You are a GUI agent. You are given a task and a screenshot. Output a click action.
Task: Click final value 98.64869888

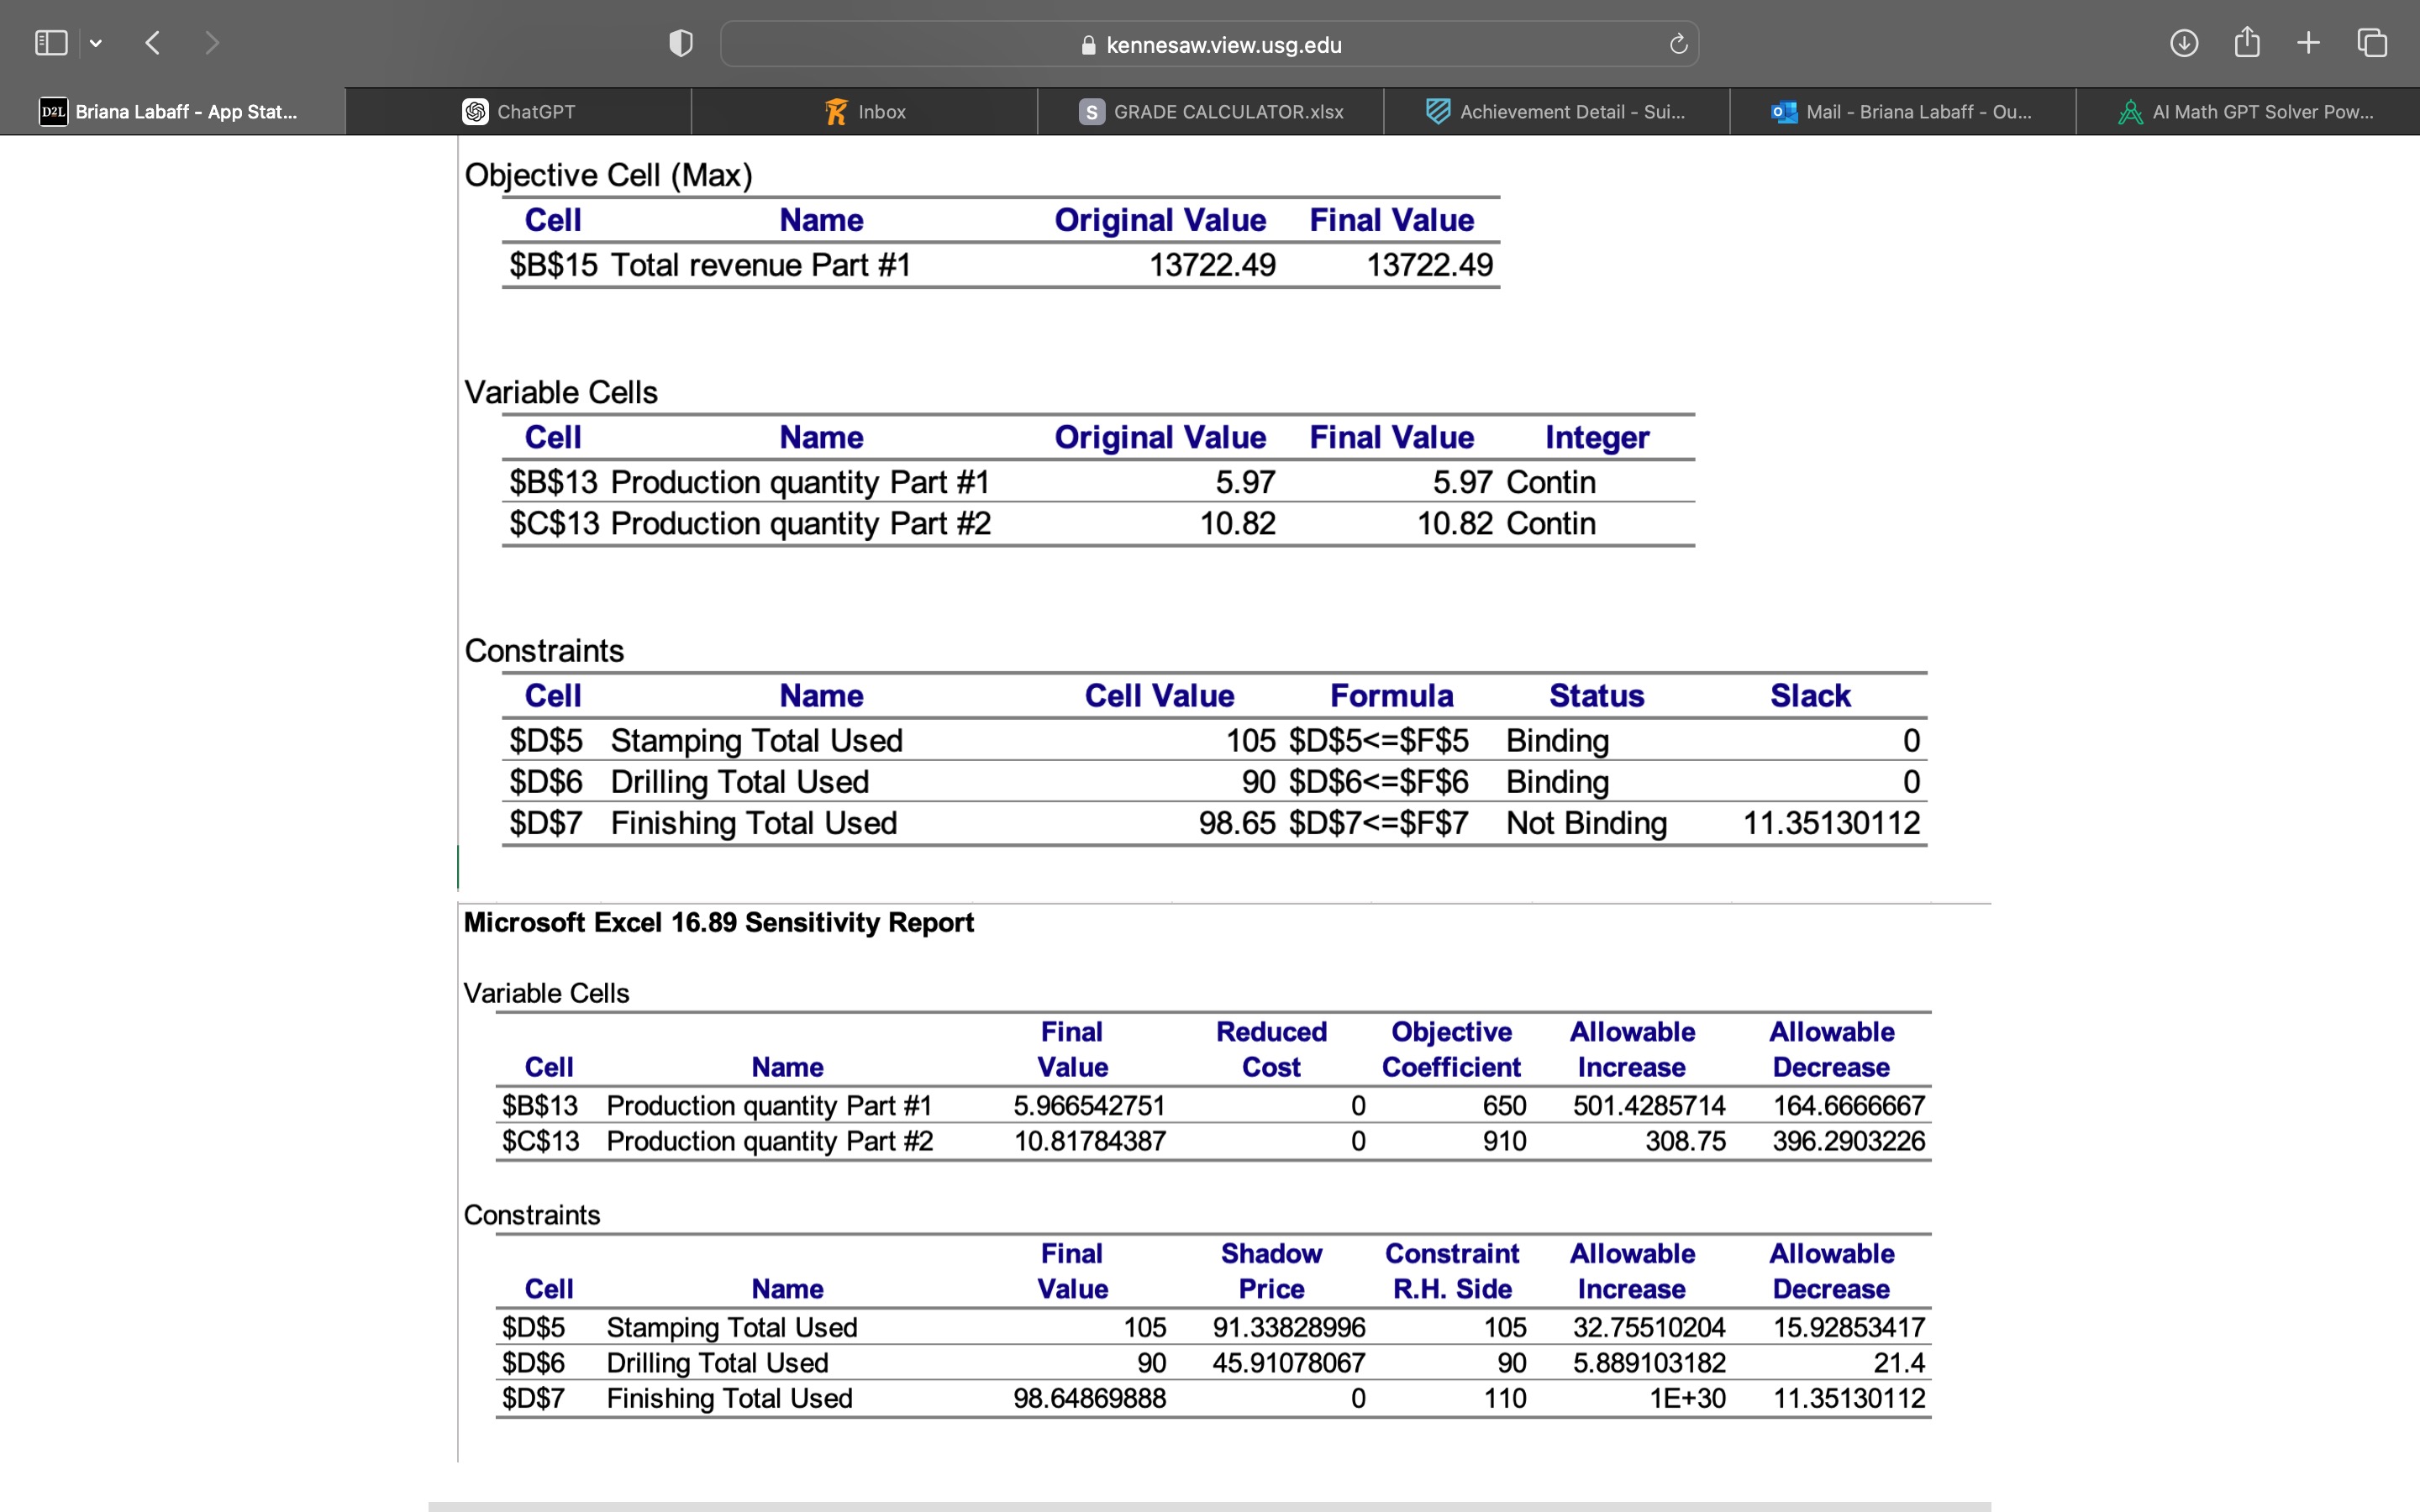pos(1089,1398)
